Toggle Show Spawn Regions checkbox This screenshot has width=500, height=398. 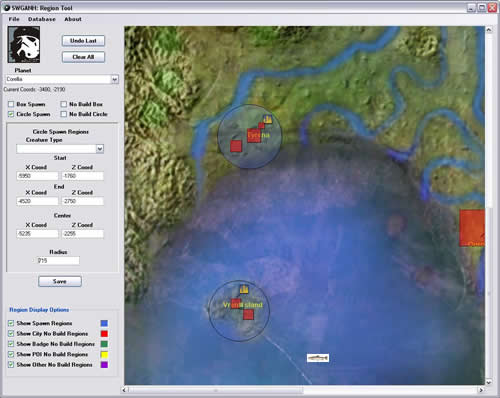pyautogui.click(x=11, y=323)
